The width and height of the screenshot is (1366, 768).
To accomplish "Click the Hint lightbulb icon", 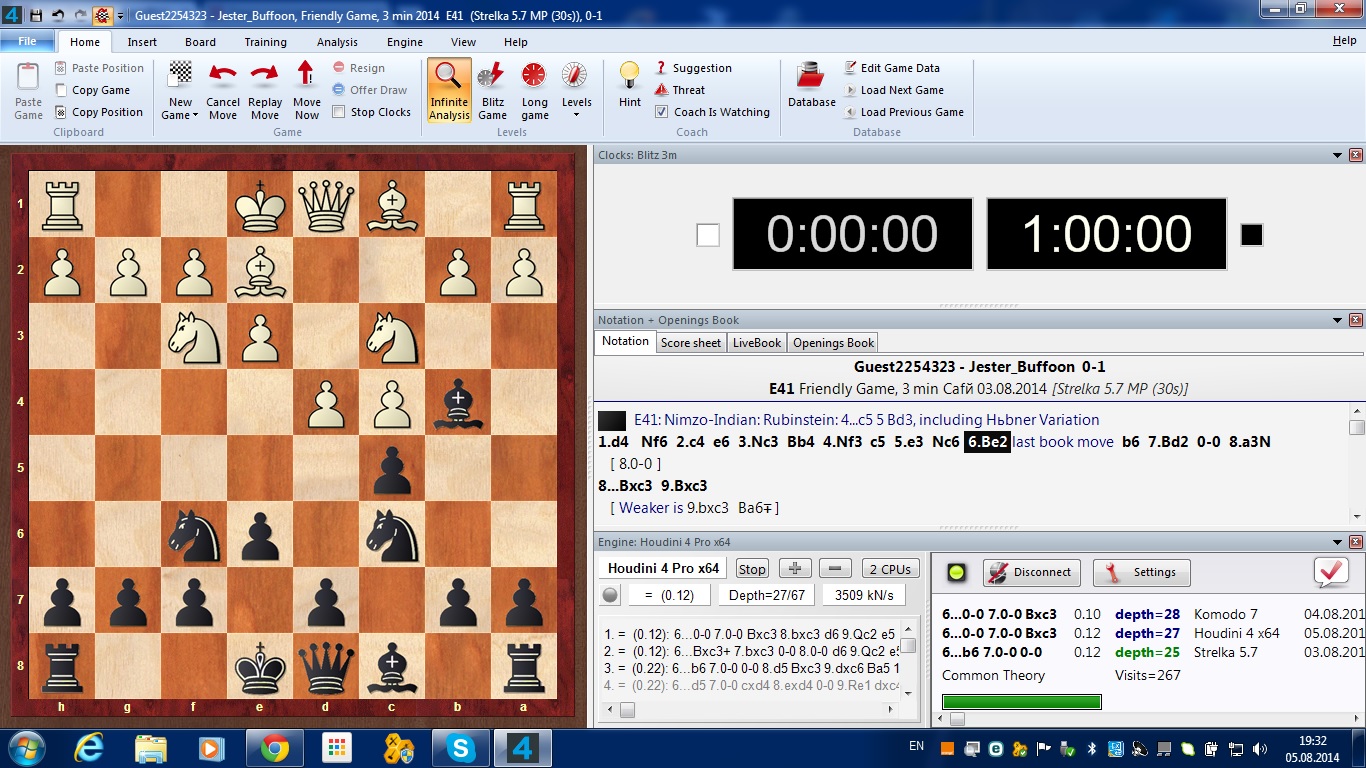I will (630, 77).
